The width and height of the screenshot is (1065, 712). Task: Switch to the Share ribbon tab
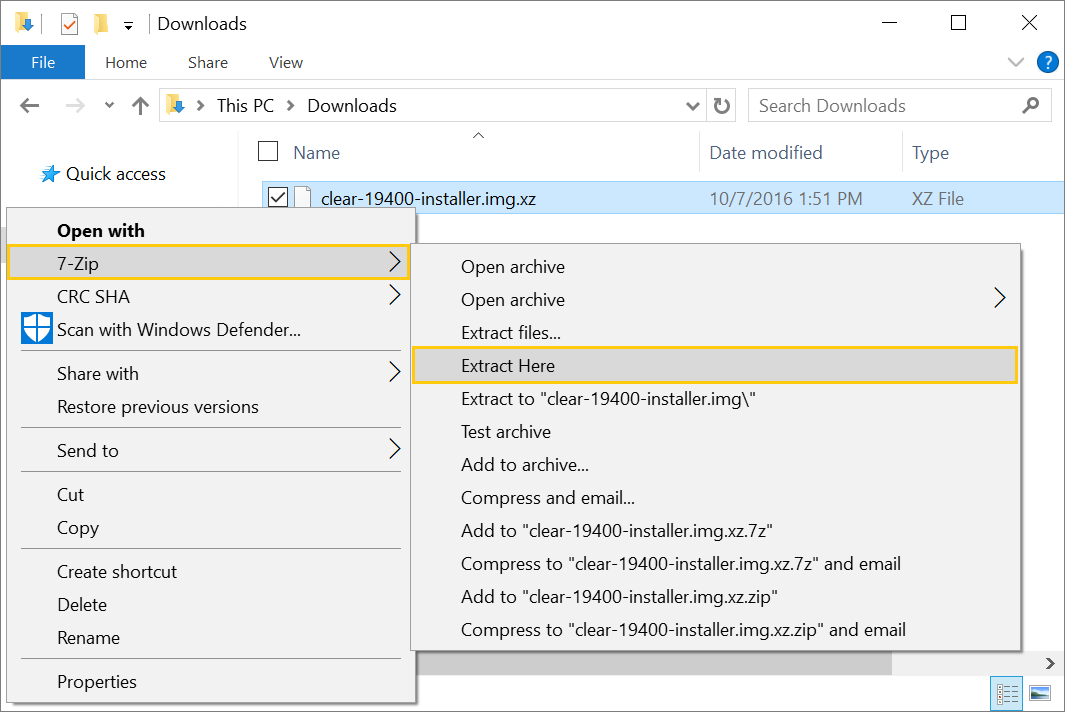208,63
